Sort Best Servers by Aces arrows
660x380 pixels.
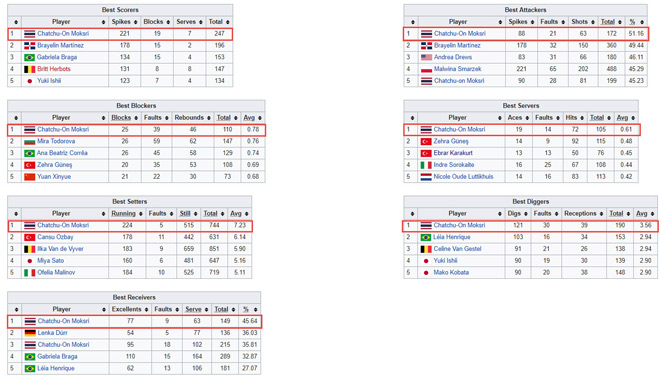point(527,118)
